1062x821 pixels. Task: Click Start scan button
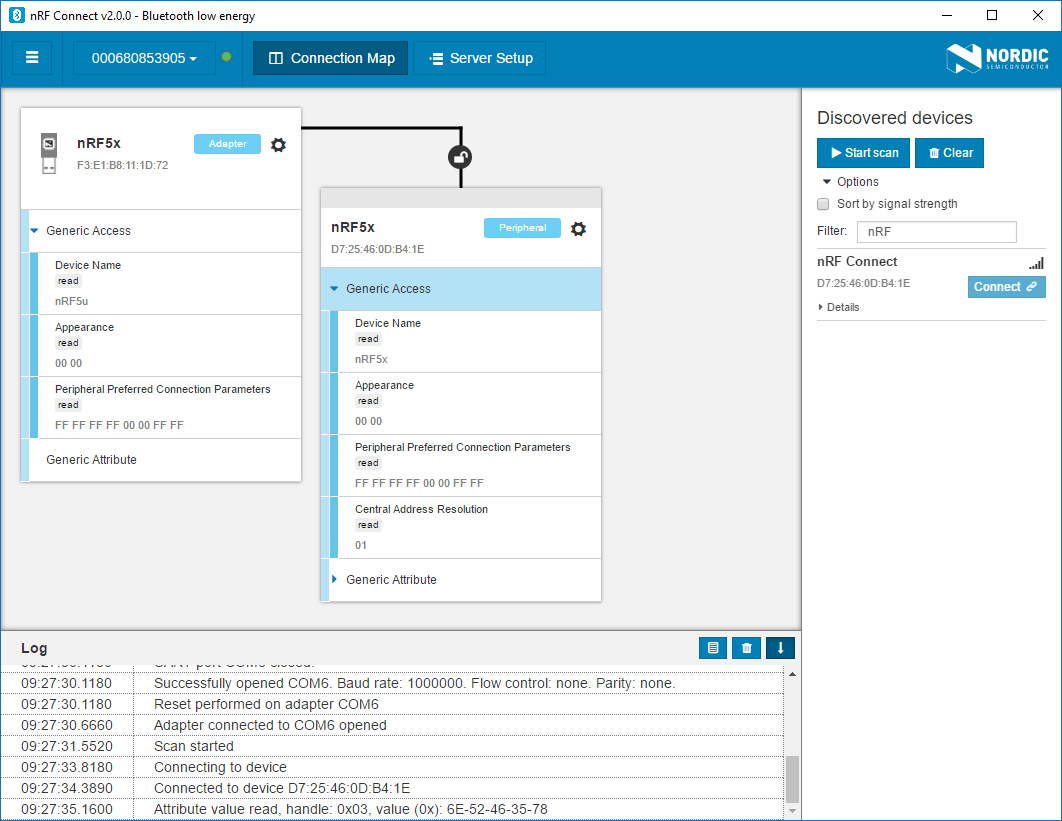864,153
